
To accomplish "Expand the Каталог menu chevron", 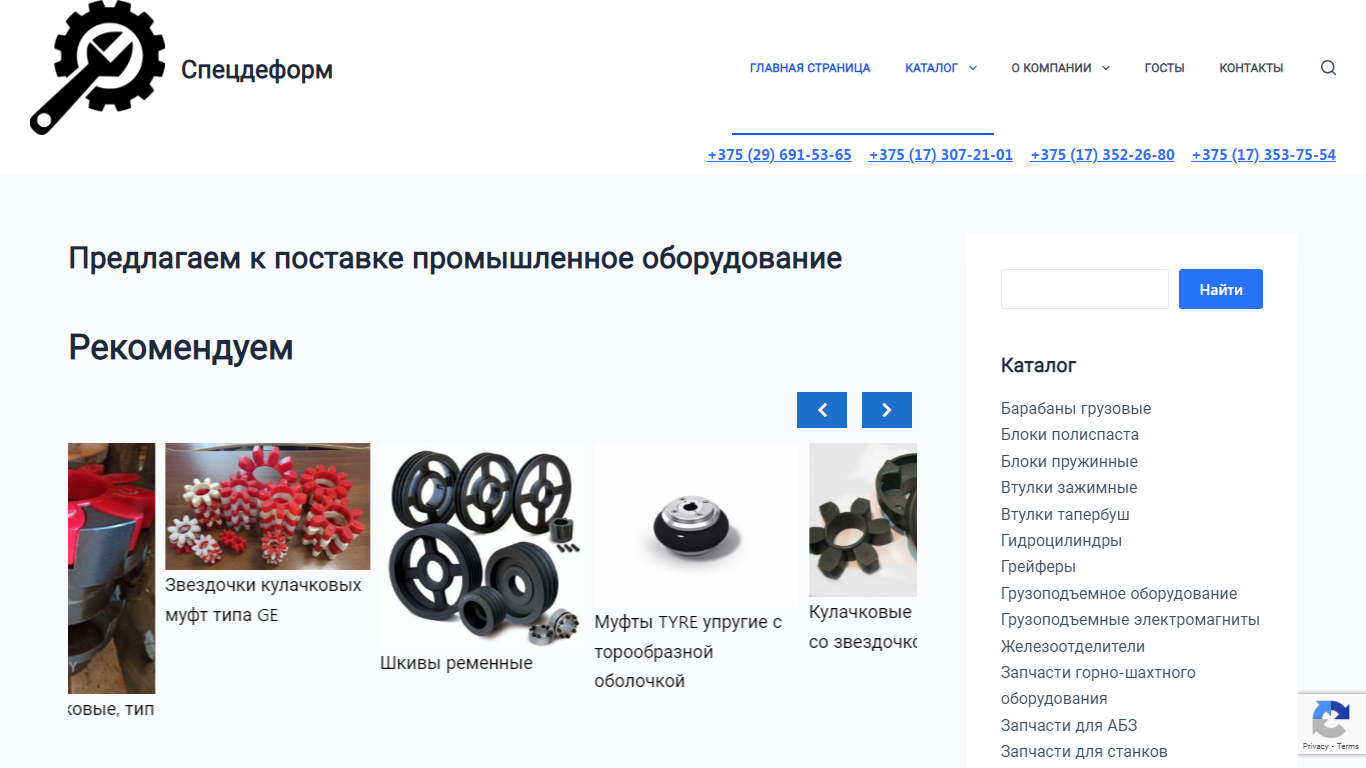I will [973, 68].
